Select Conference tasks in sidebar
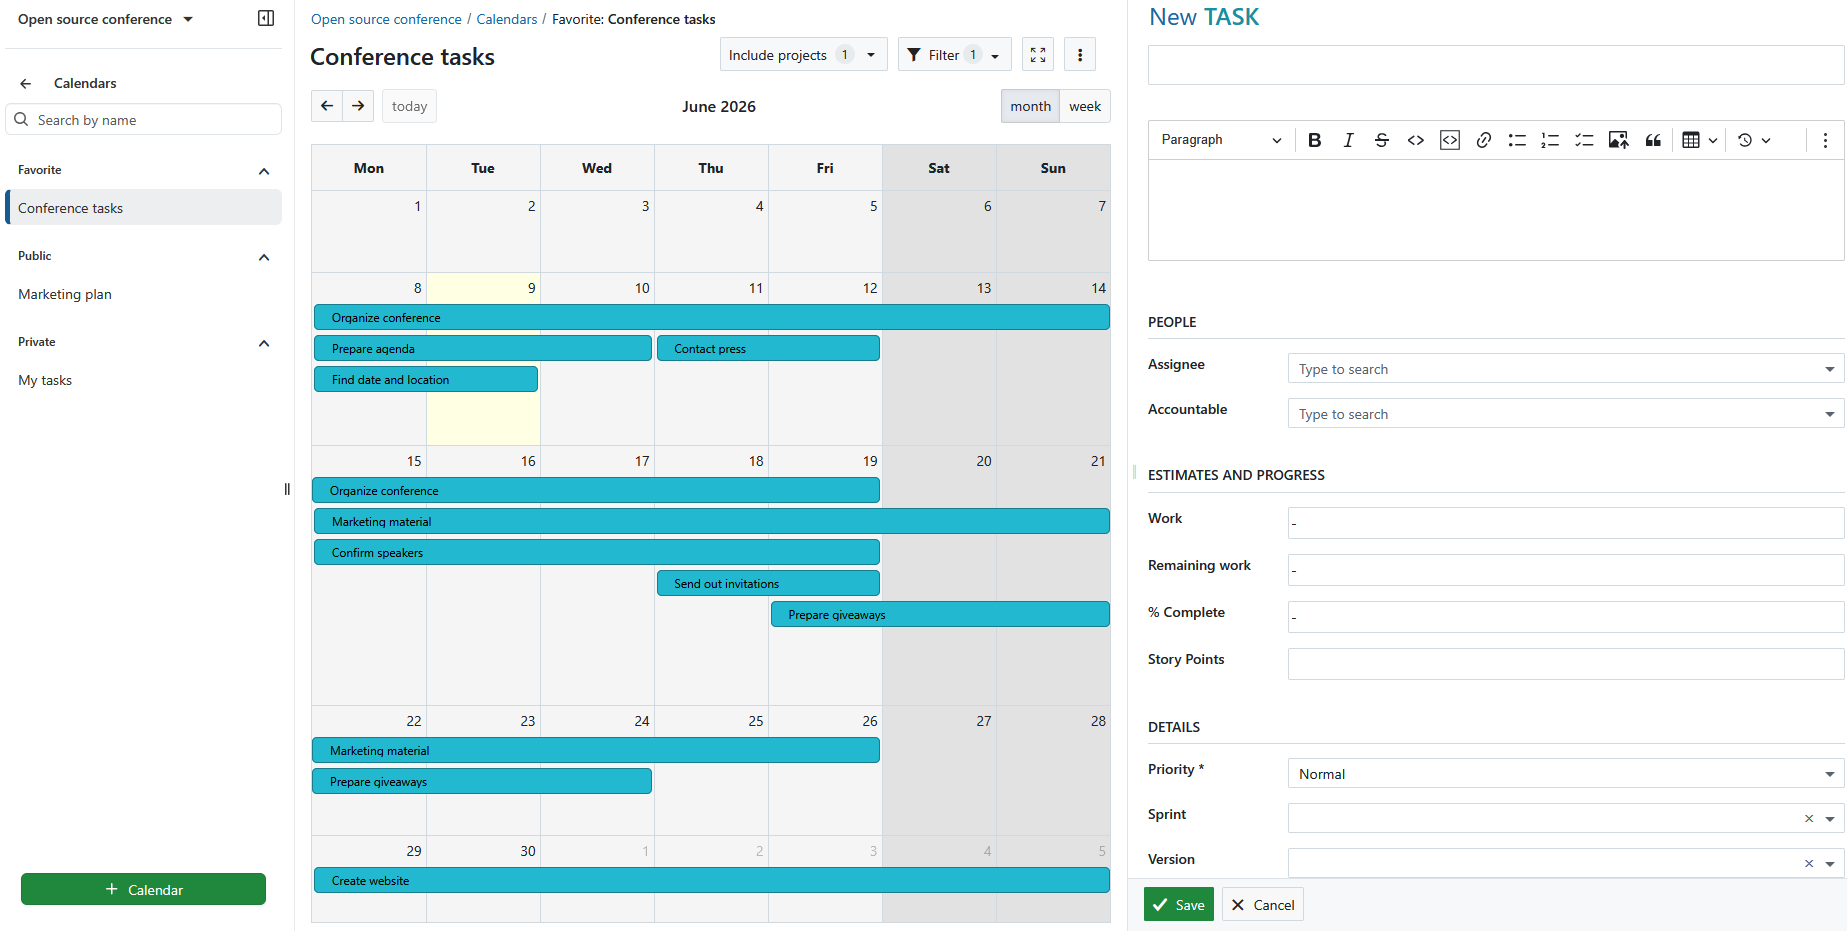Image resolution: width=1847 pixels, height=931 pixels. pyautogui.click(x=144, y=208)
